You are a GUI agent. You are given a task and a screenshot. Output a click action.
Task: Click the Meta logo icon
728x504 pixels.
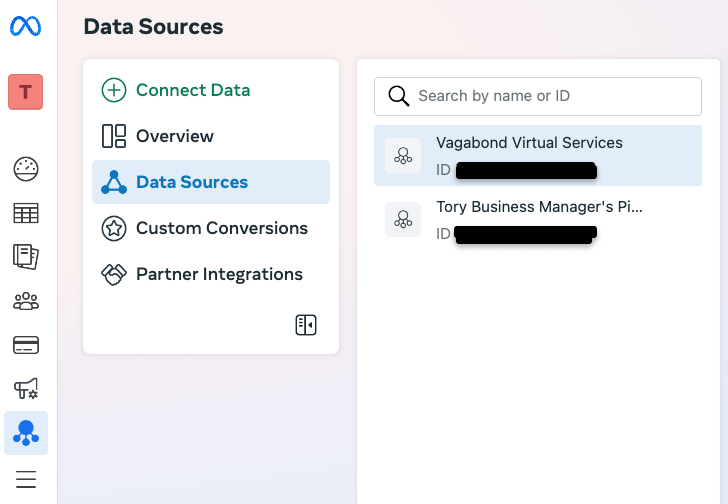(x=26, y=26)
